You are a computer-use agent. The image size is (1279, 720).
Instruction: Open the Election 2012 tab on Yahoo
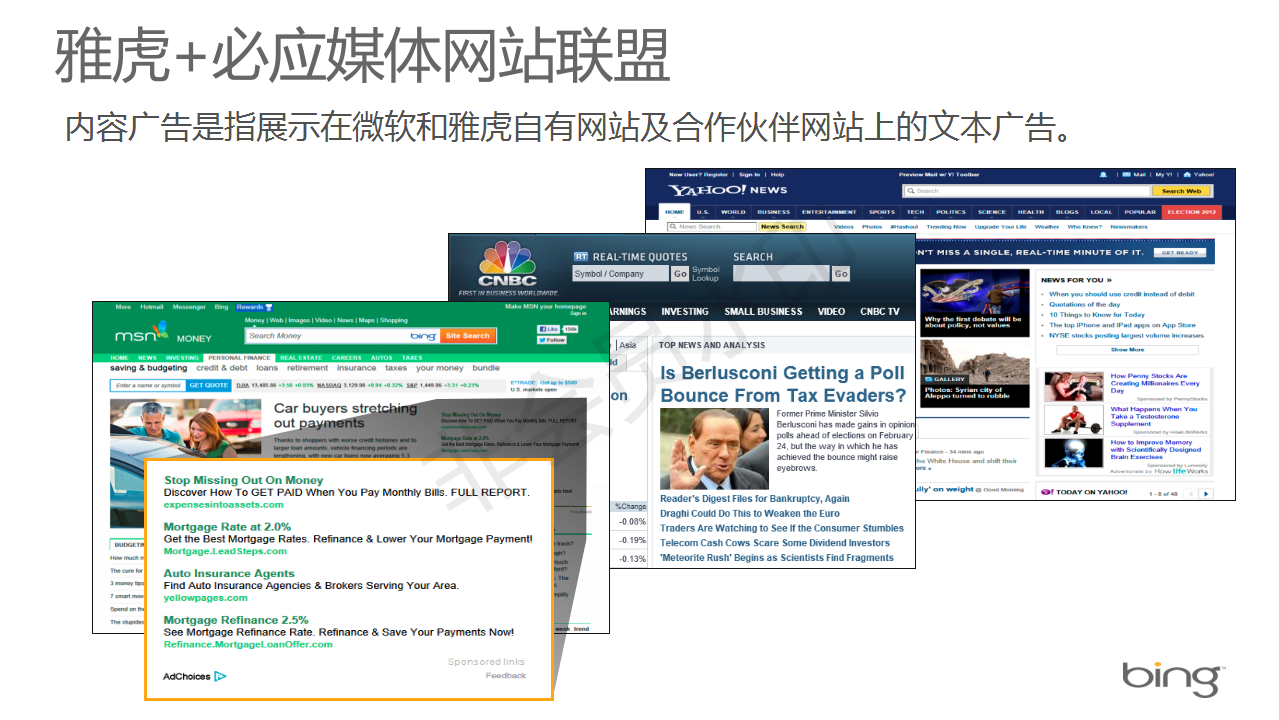point(1190,212)
